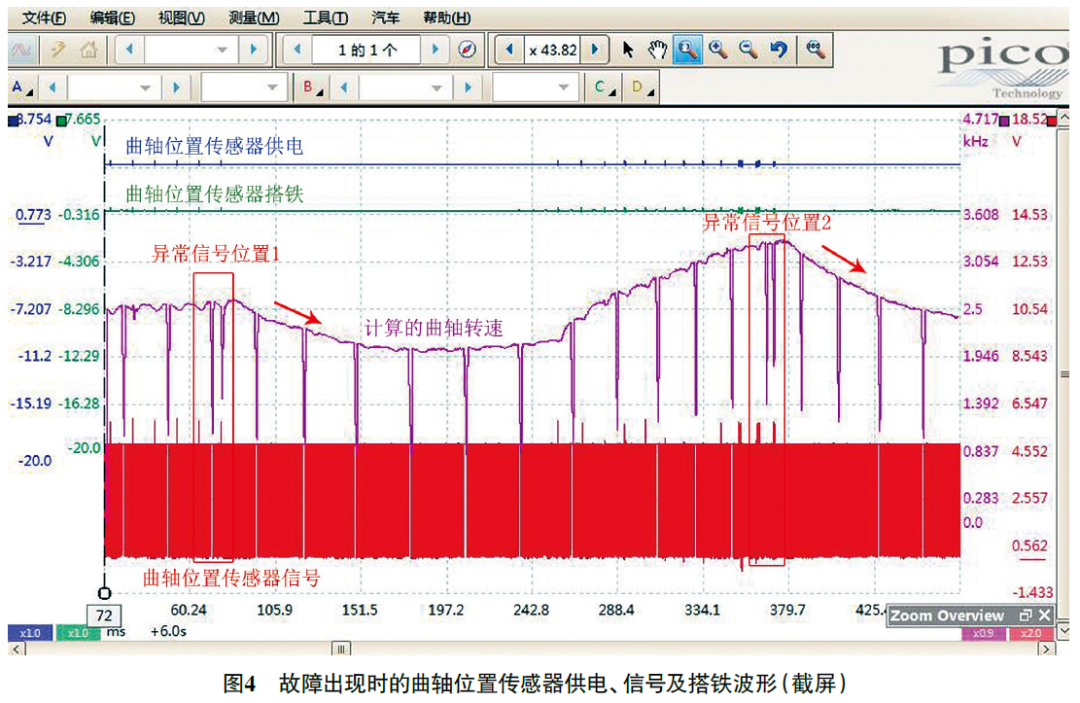Image resolution: width=1080 pixels, height=703 pixels.
Task: Go to previous waveform buffer
Action: [x=297, y=50]
